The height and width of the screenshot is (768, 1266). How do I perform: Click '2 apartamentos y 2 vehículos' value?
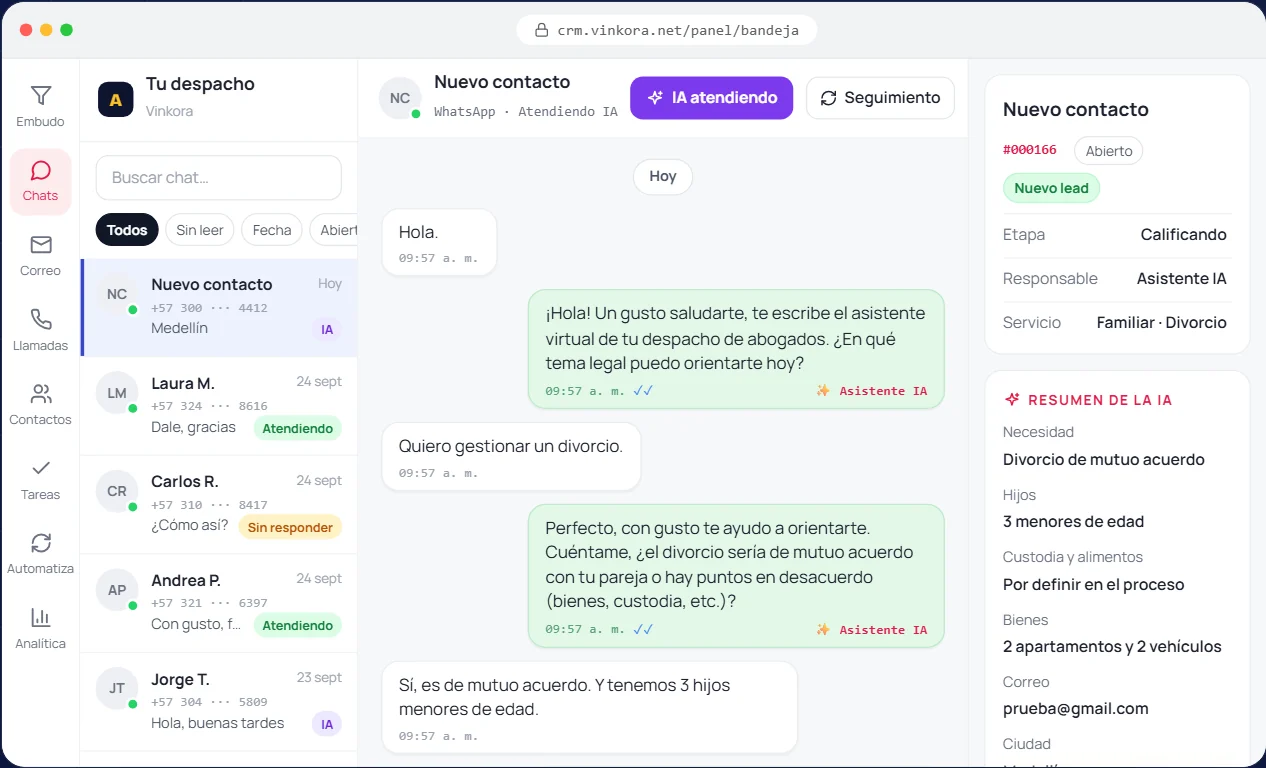point(1112,647)
